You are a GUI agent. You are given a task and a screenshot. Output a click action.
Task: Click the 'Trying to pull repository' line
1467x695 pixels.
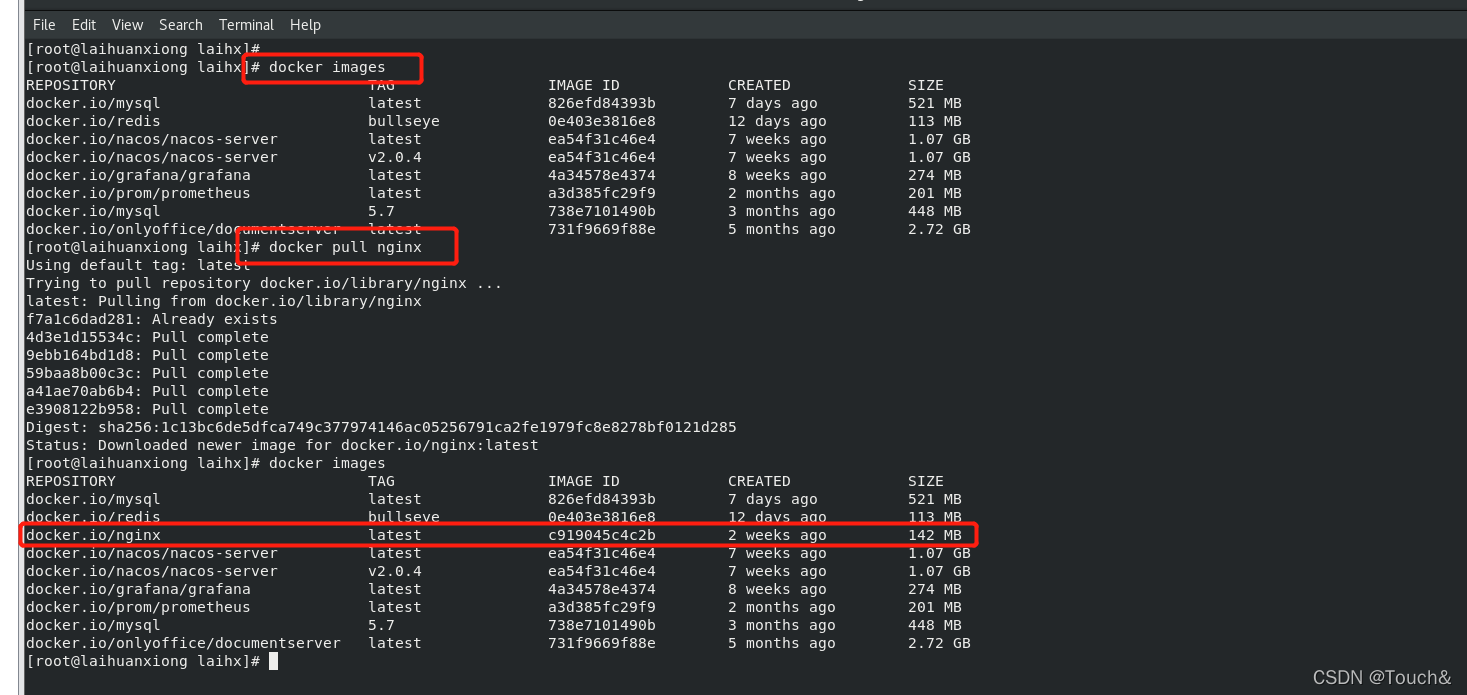(264, 283)
